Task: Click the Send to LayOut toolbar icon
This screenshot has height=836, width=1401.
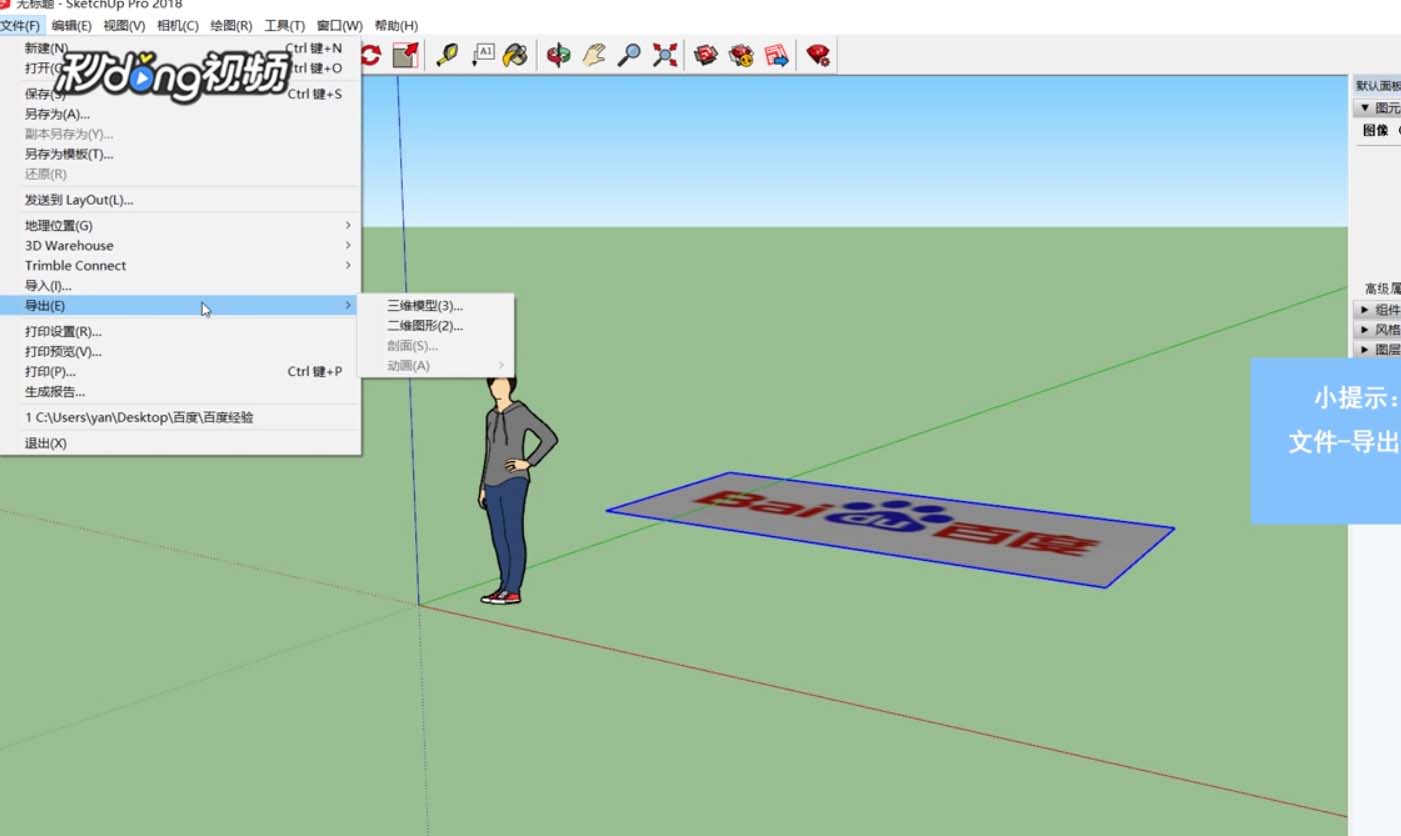Action: coord(776,55)
